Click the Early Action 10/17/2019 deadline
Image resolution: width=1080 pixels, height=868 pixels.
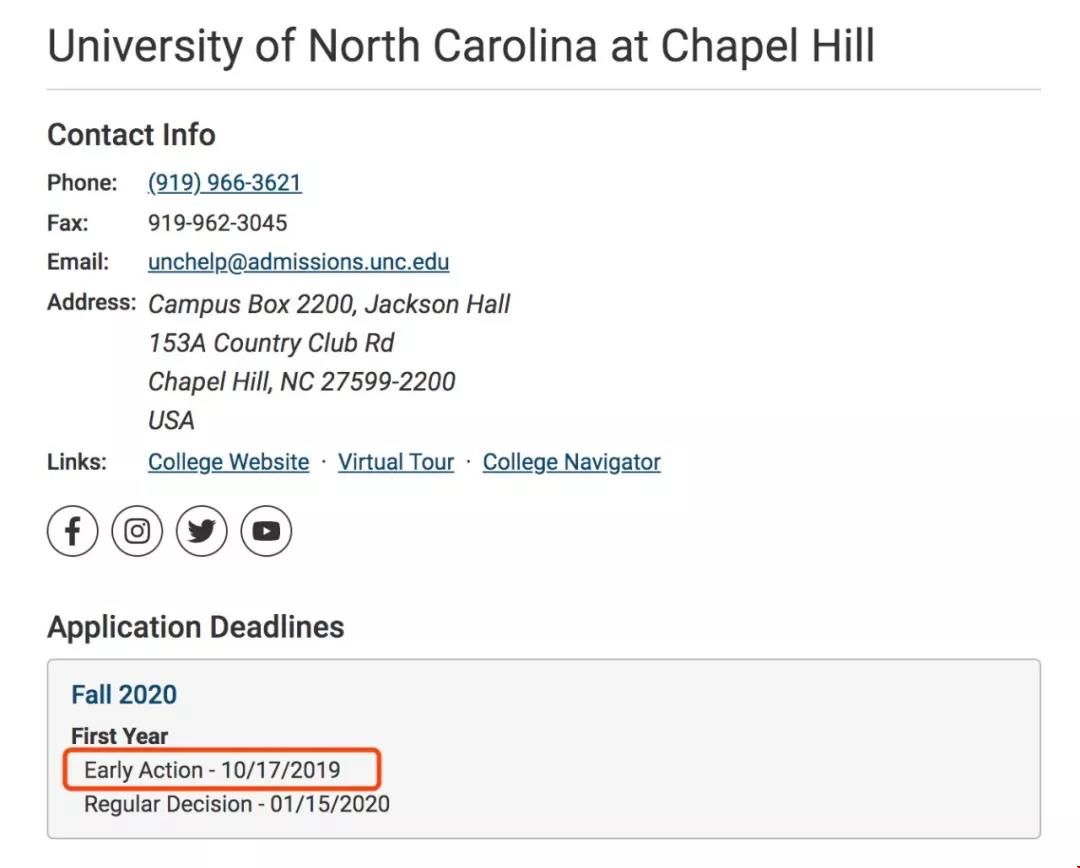click(x=212, y=770)
